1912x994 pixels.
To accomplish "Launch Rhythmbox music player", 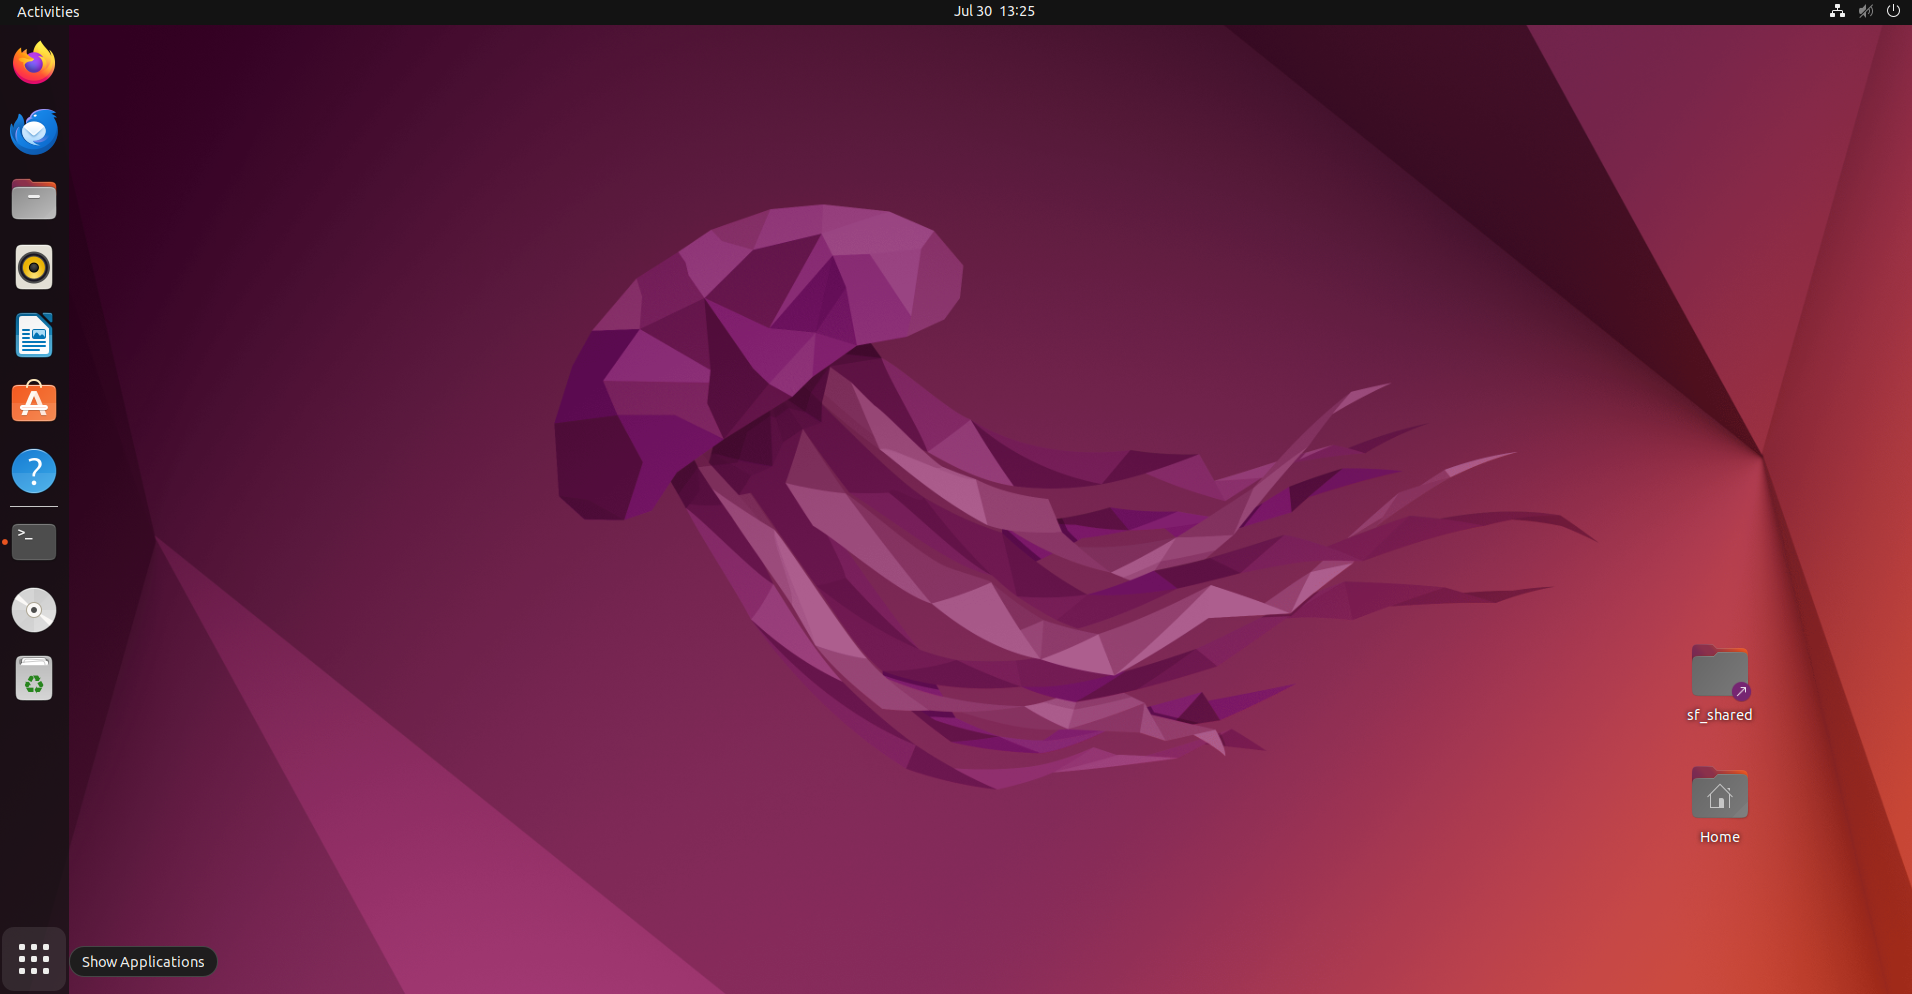I will point(34,267).
